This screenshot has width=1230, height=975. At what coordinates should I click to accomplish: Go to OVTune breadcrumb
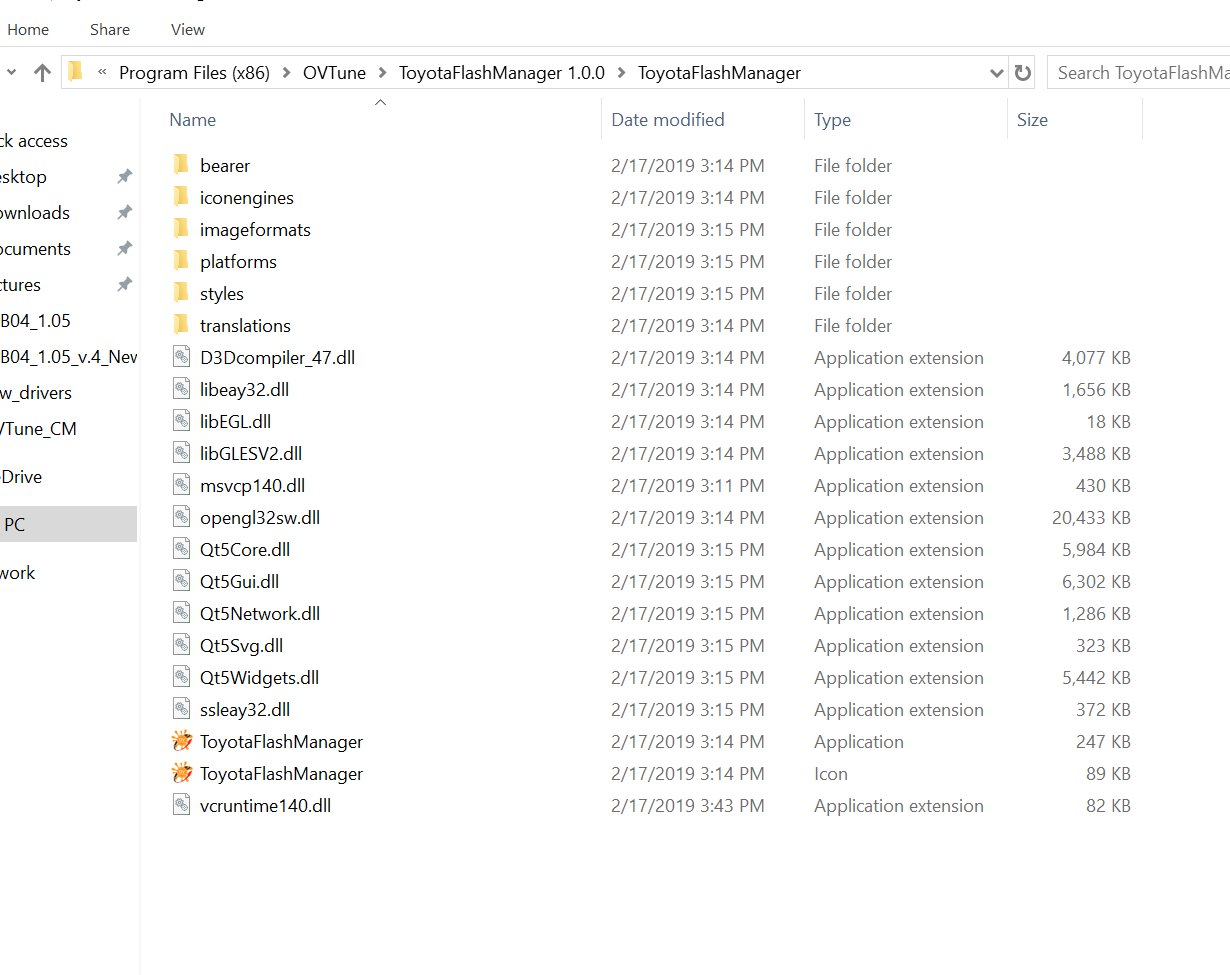332,72
